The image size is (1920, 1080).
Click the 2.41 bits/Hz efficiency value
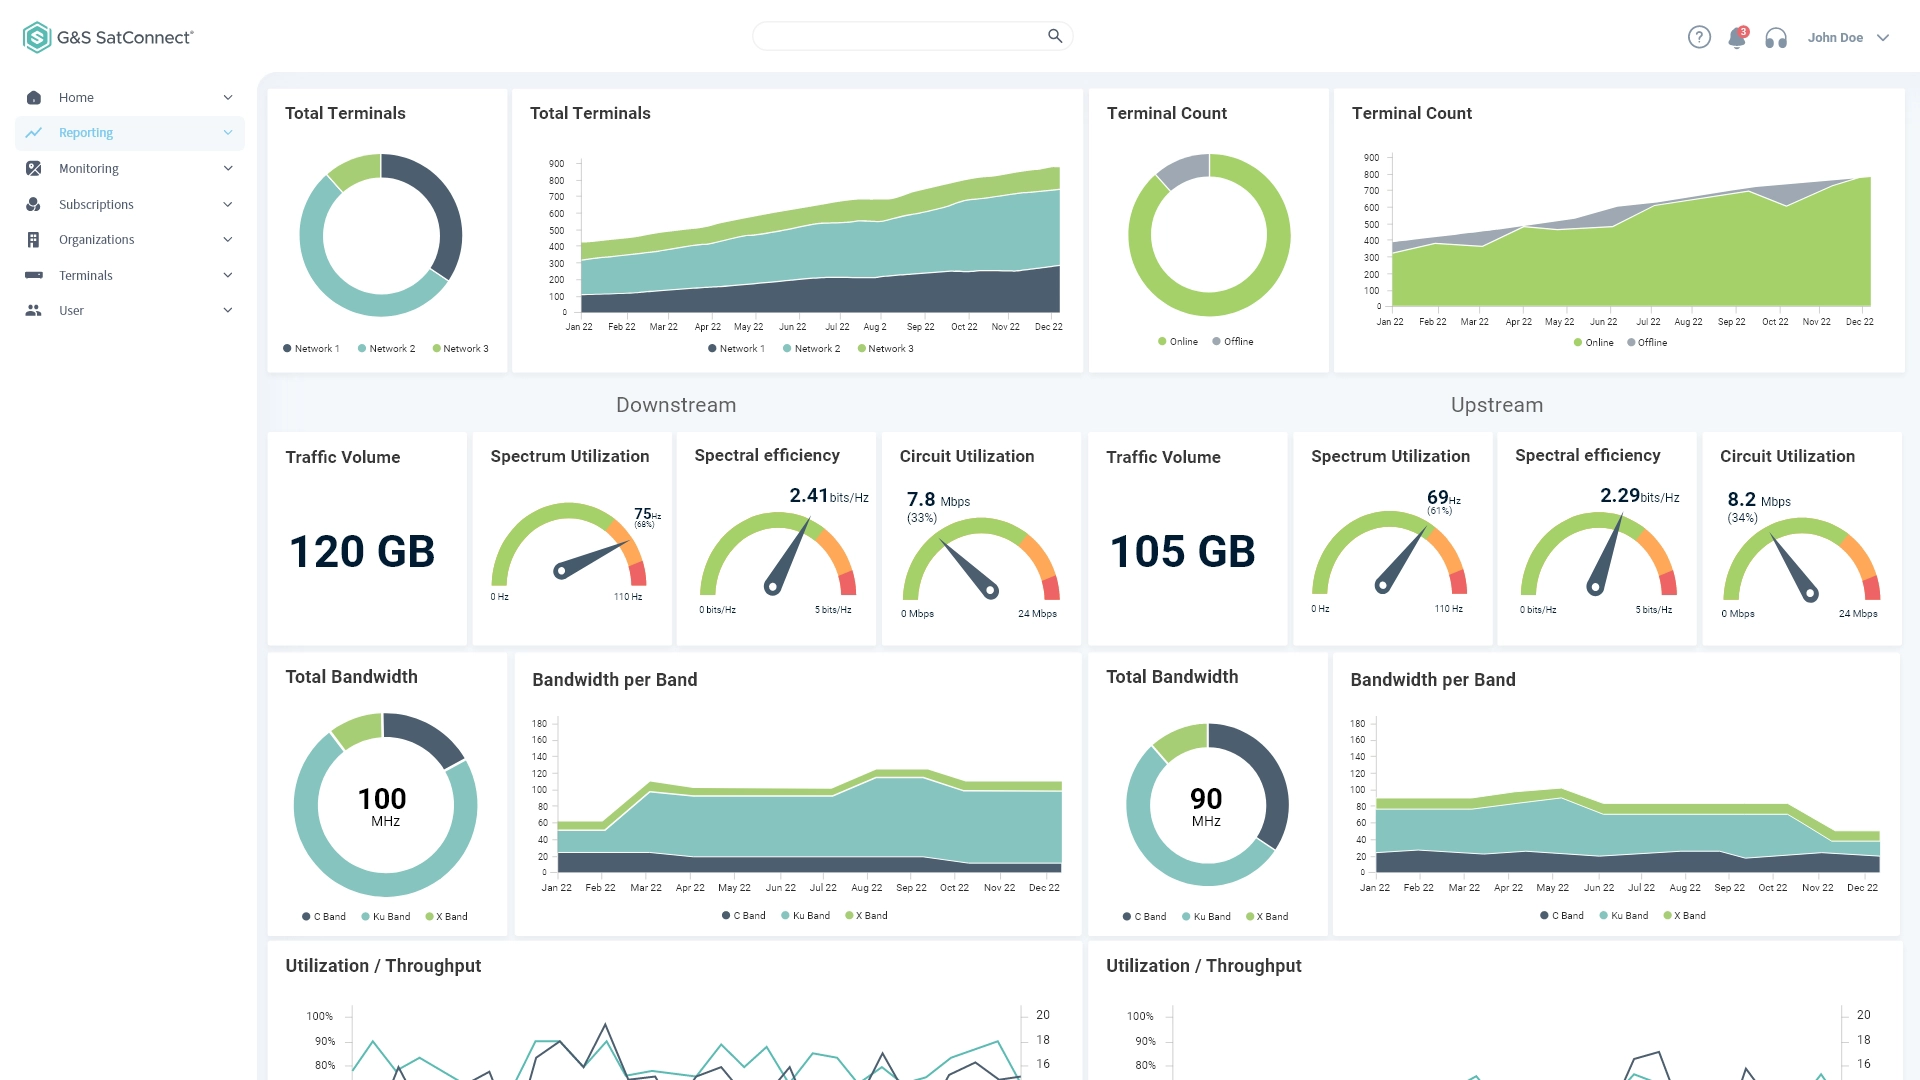coord(828,496)
